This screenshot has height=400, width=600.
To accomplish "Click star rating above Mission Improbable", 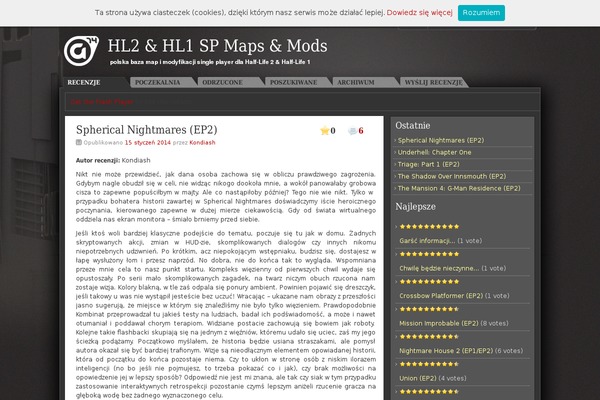I will click(429, 309).
